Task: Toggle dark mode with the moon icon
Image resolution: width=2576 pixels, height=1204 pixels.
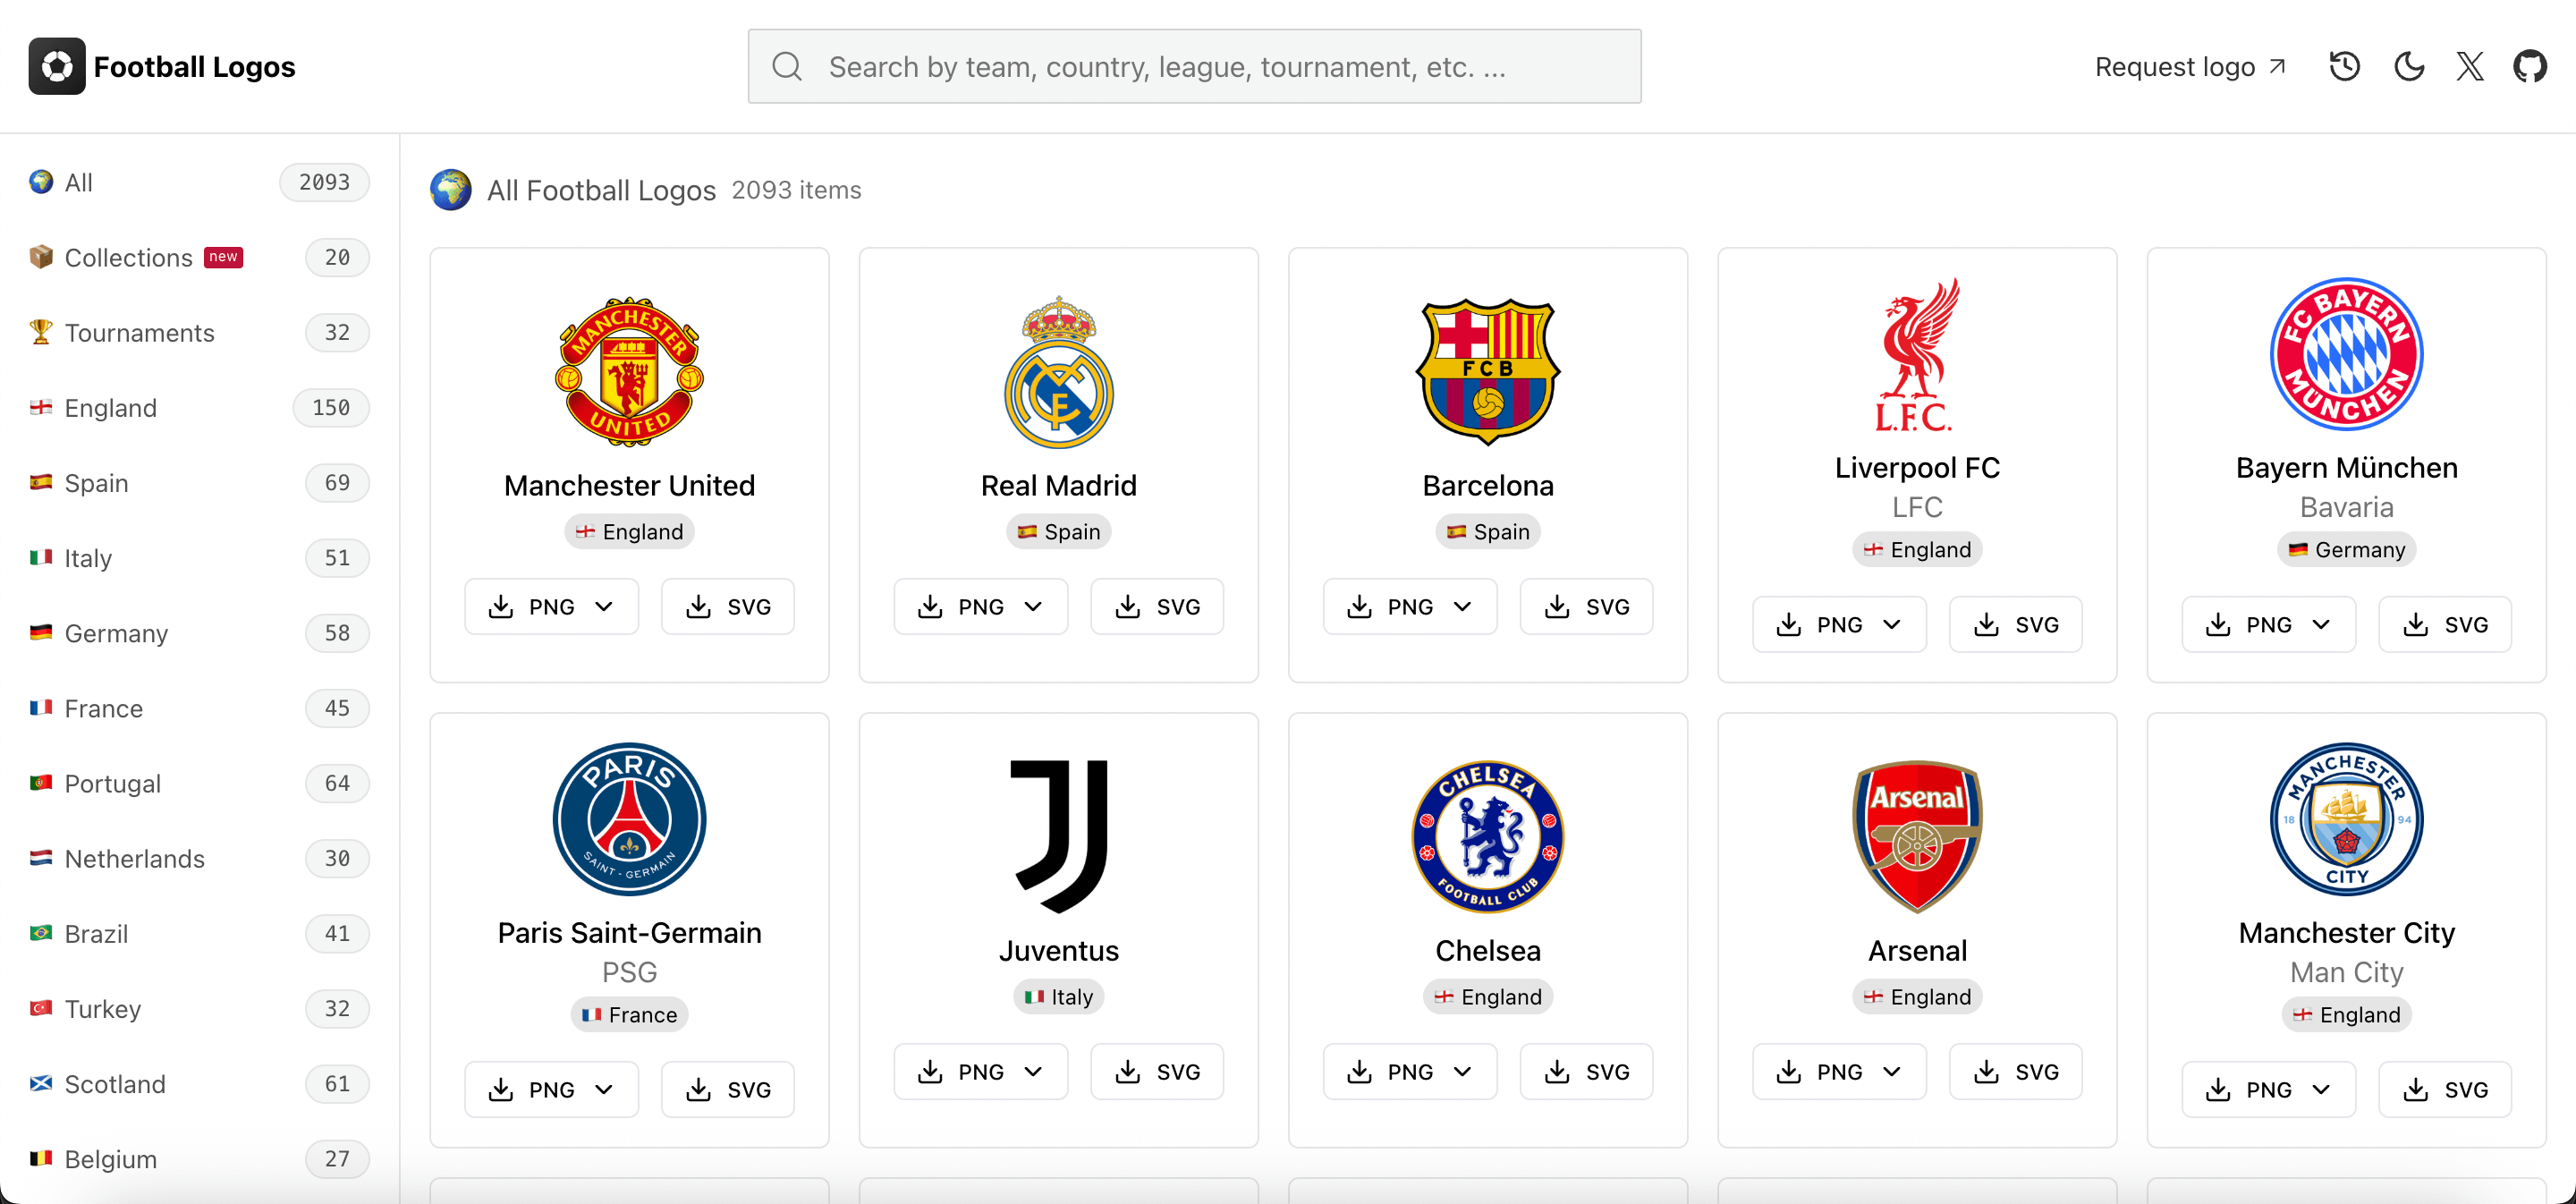Action: click(2410, 66)
